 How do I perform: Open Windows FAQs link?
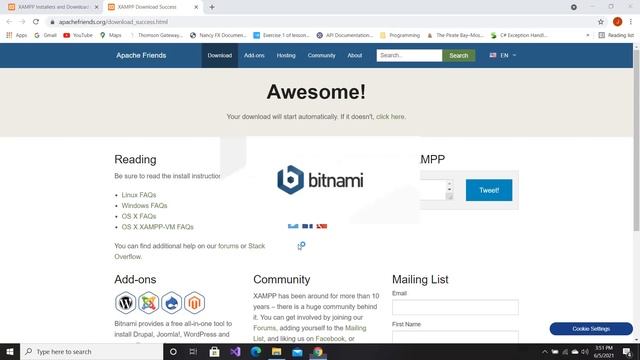[x=144, y=205]
